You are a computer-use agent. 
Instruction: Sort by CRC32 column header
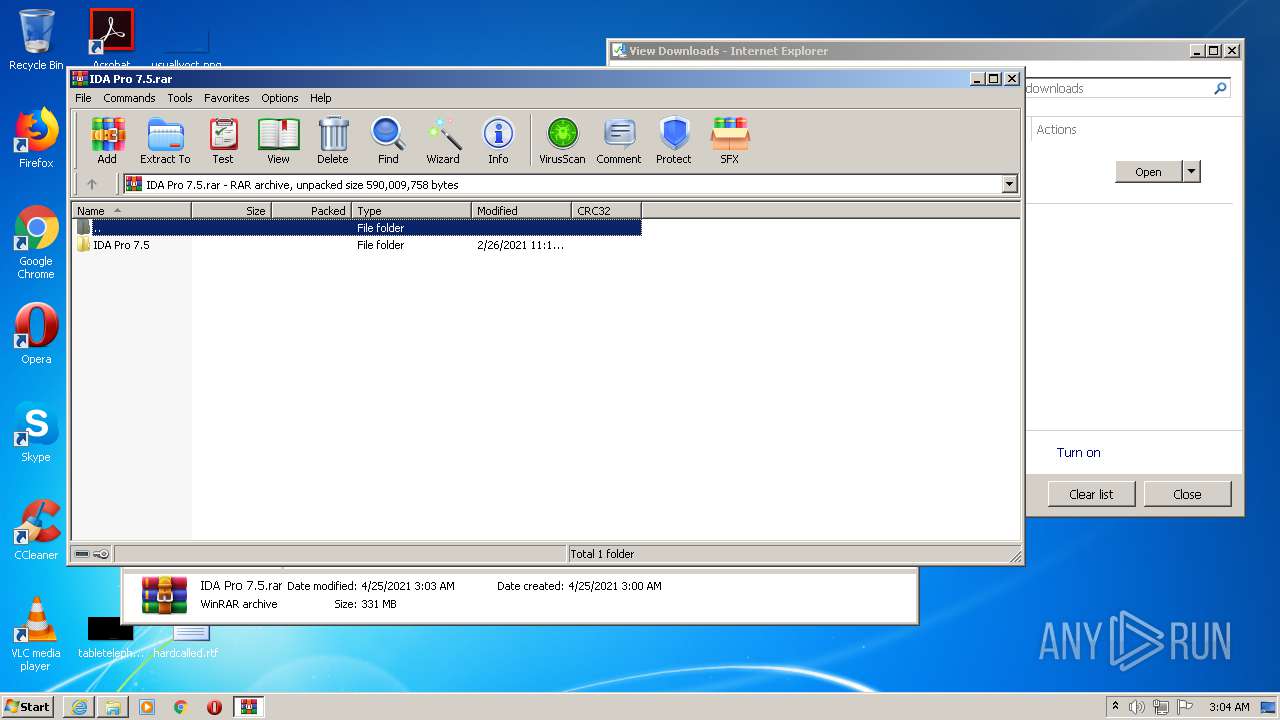tap(606, 210)
